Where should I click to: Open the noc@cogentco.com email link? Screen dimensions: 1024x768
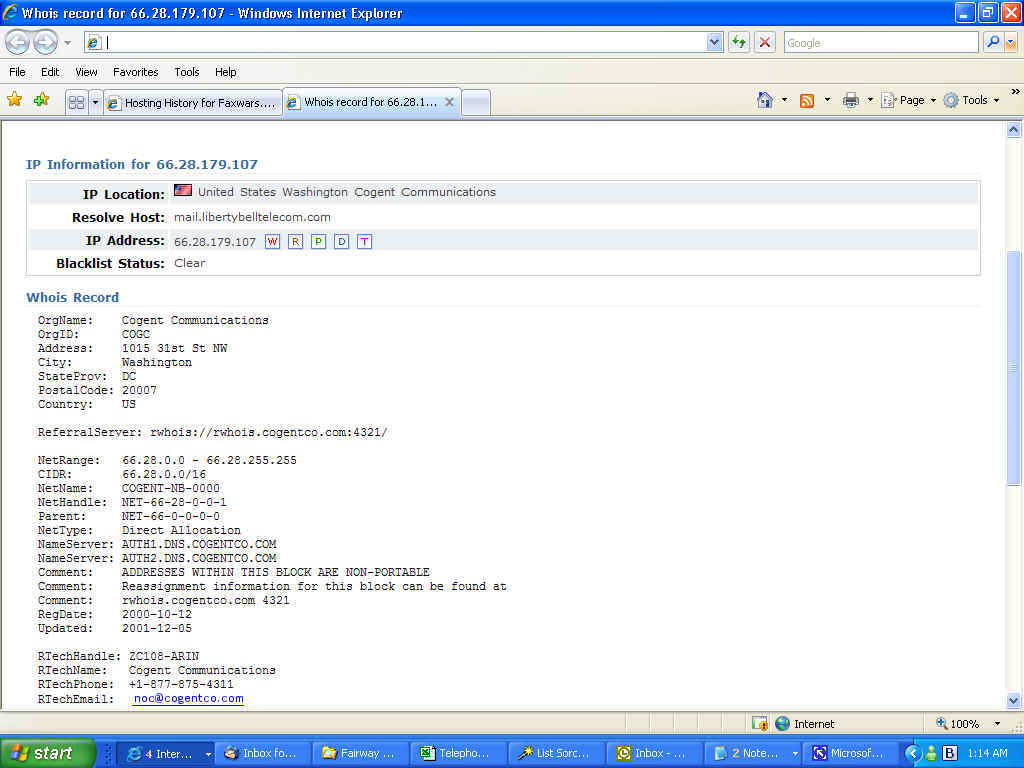click(189, 699)
